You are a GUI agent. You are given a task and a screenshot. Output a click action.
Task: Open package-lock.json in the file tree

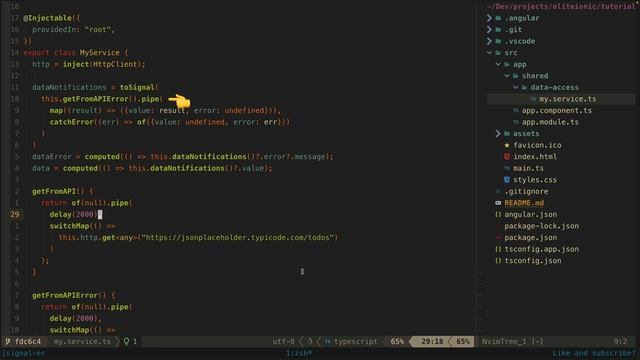pyautogui.click(x=542, y=226)
